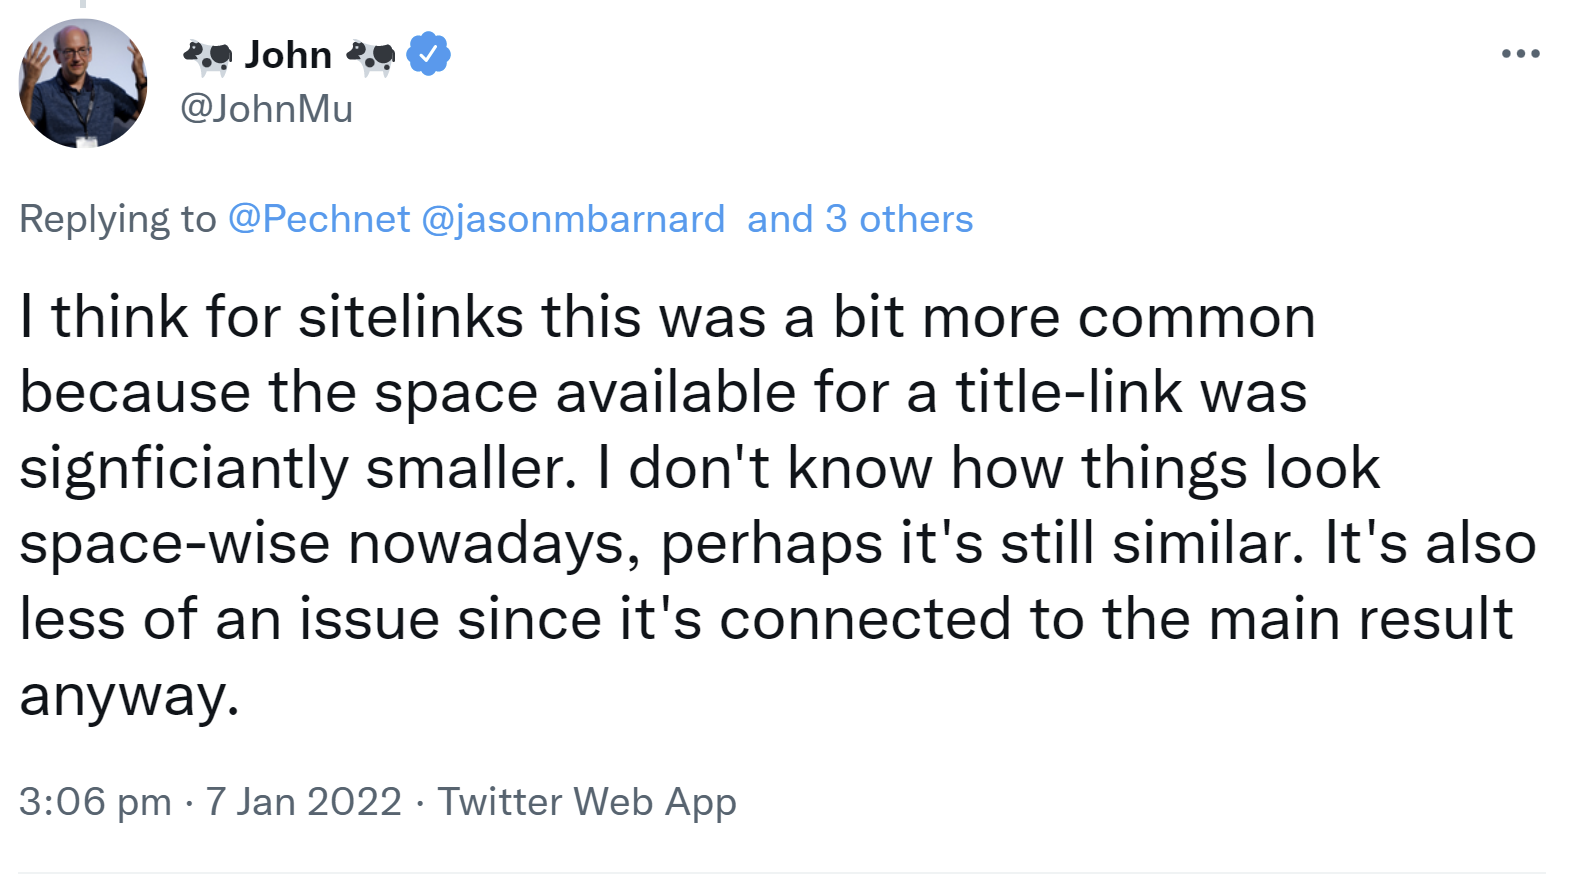Click the blue verified badge next to John
This screenshot has height=876, width=1581.
430,55
